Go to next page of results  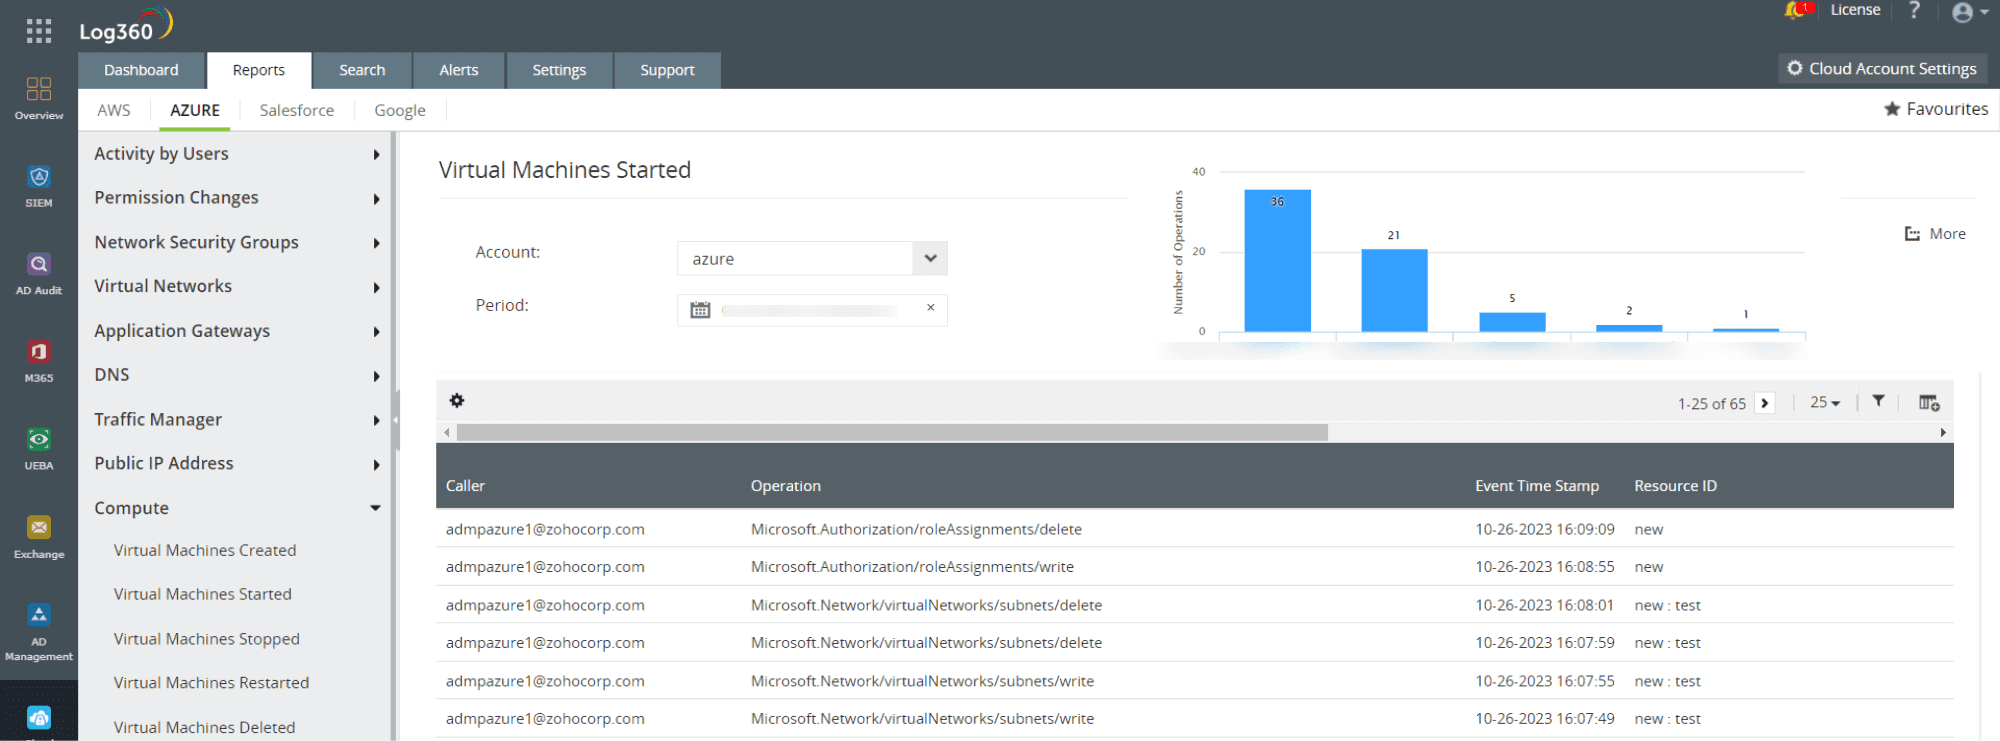[1765, 403]
